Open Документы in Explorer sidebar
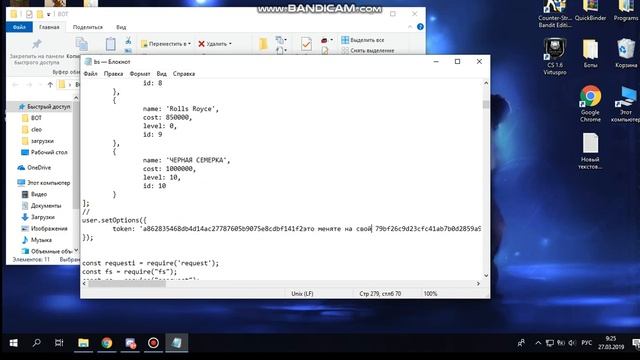This screenshot has height=360, width=640. [41, 206]
